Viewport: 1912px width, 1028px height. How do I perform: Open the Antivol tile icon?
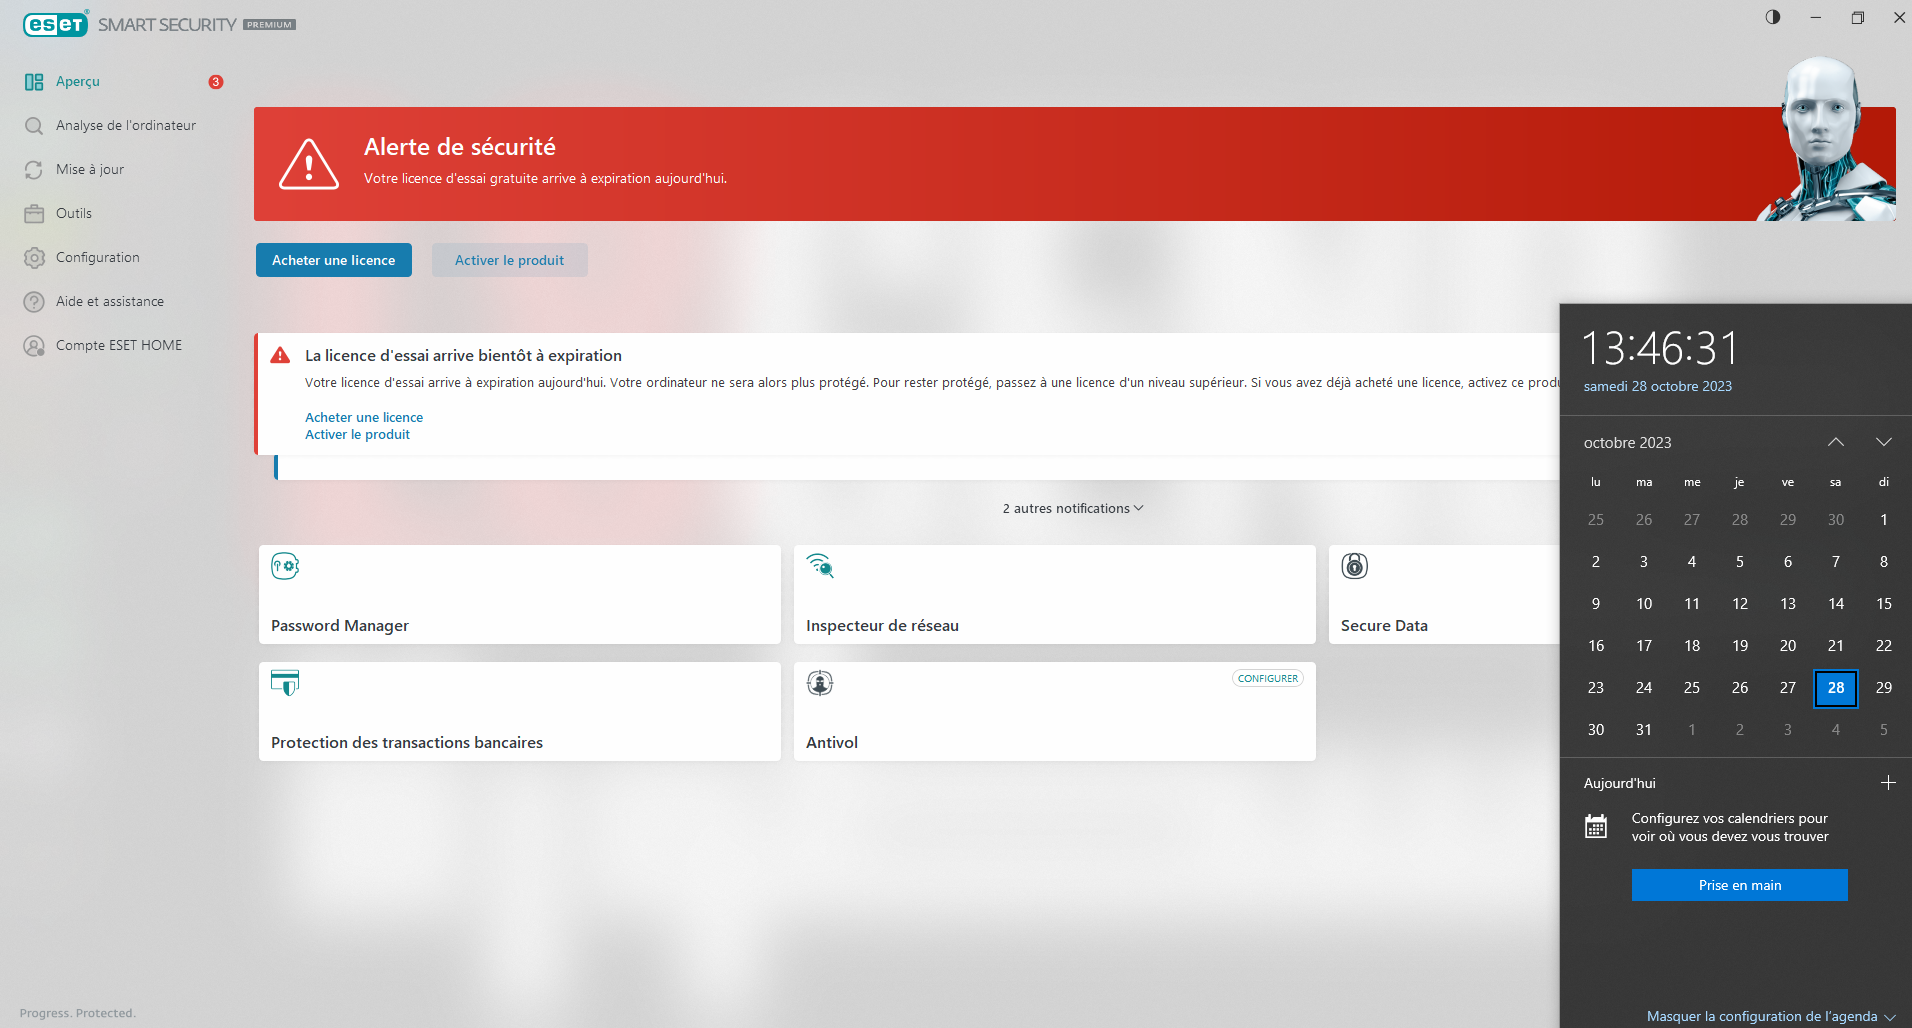(x=820, y=683)
